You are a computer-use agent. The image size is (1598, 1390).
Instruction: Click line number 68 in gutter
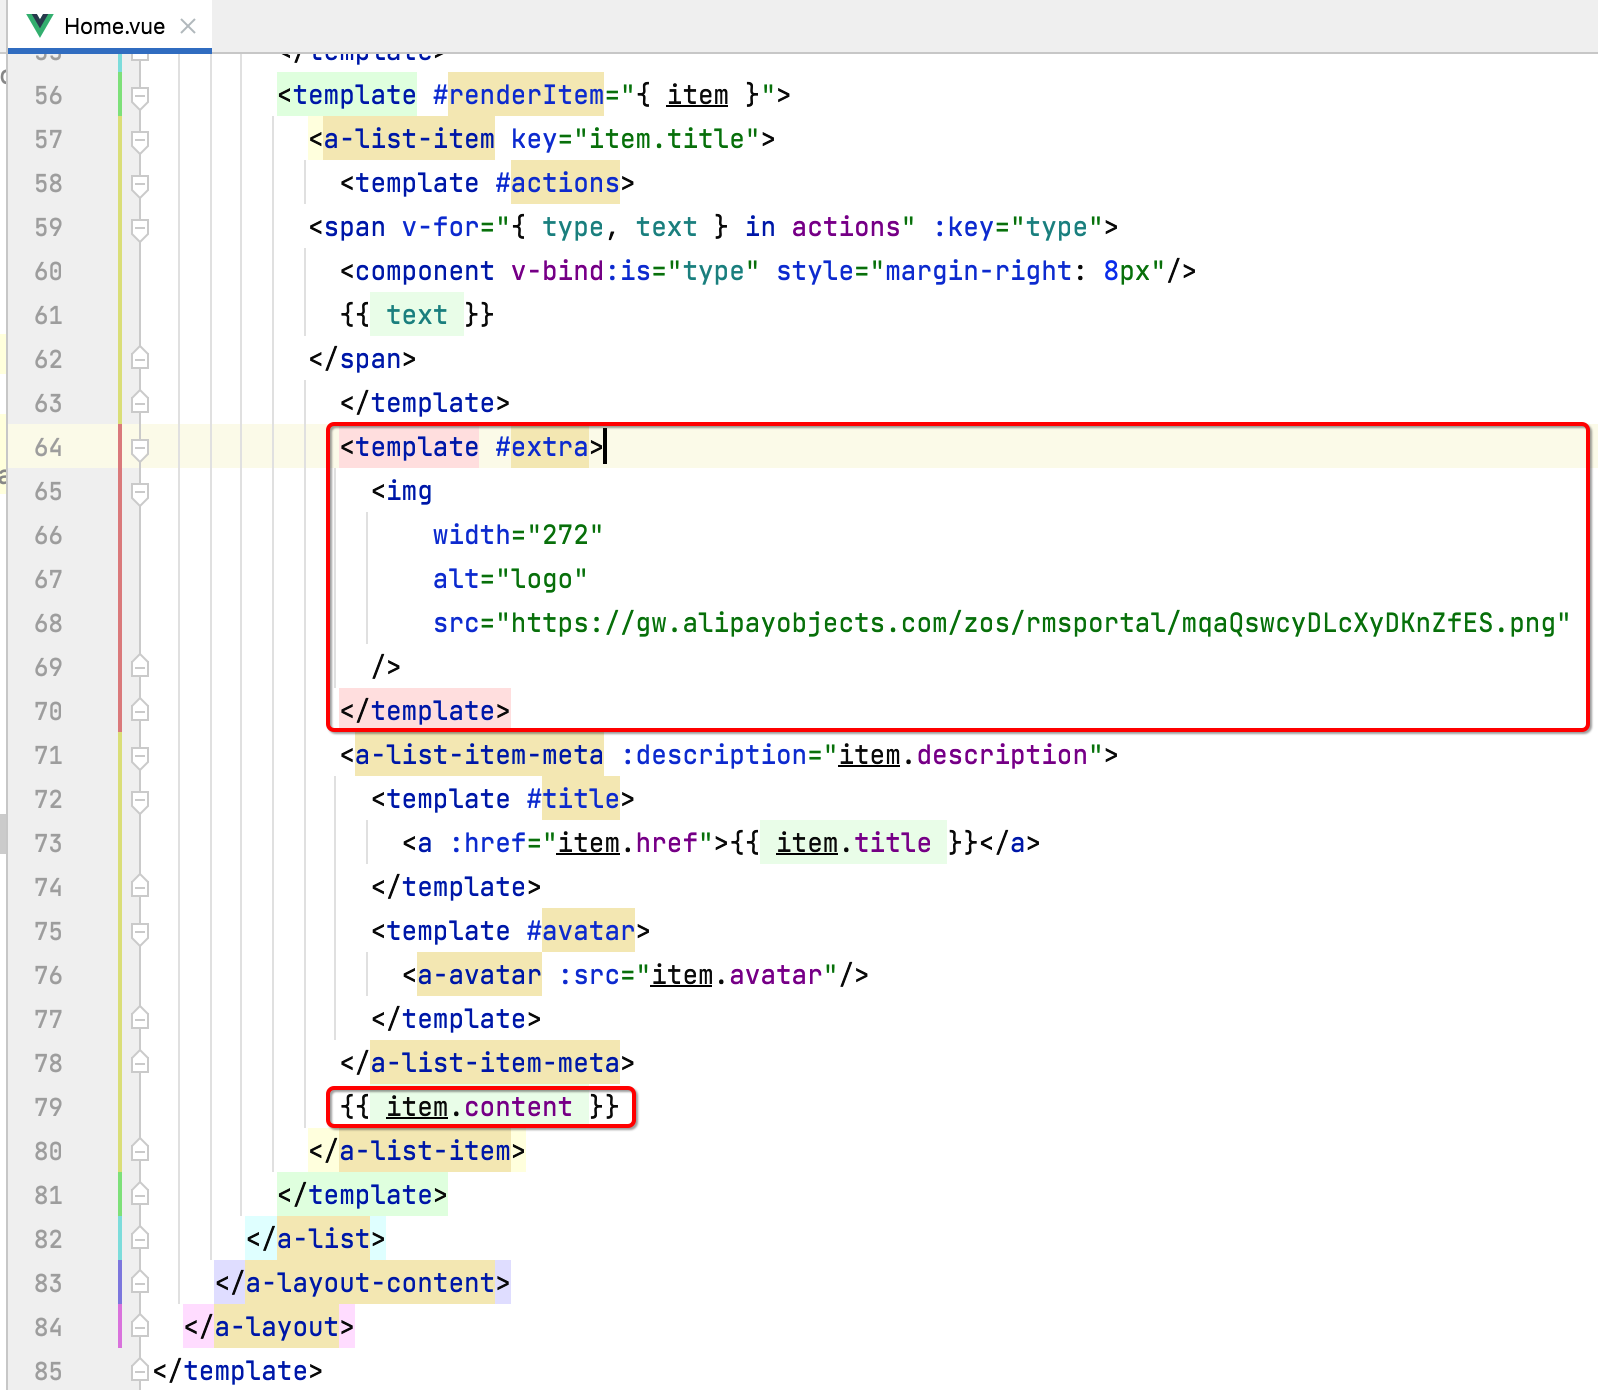click(48, 623)
